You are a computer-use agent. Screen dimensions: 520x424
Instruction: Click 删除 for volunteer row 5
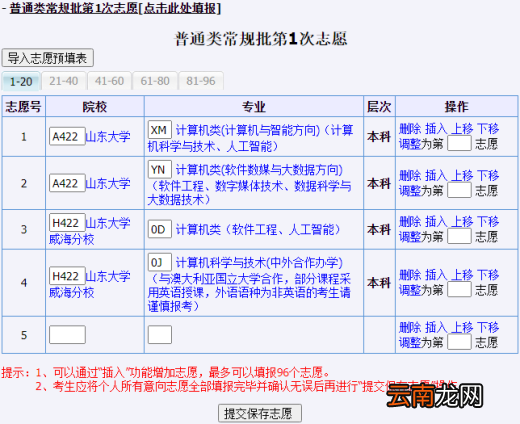click(410, 327)
